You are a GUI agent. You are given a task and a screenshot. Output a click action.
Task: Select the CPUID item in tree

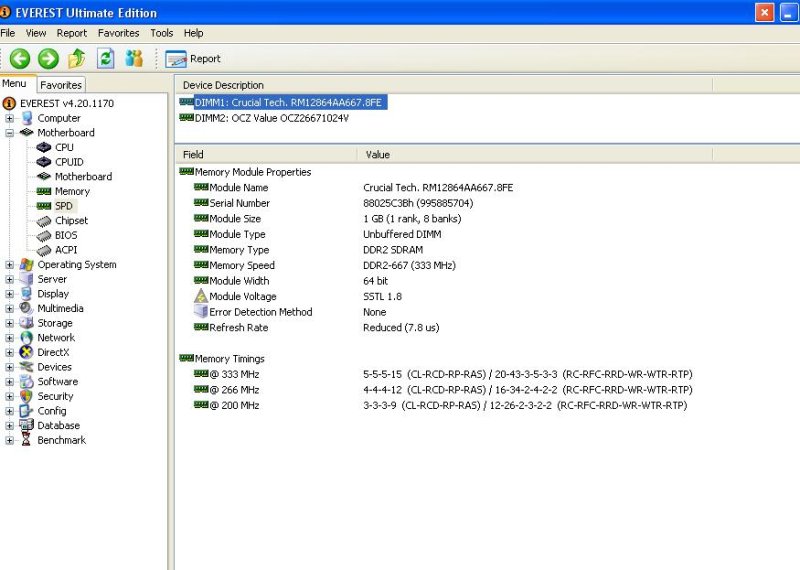pos(69,162)
